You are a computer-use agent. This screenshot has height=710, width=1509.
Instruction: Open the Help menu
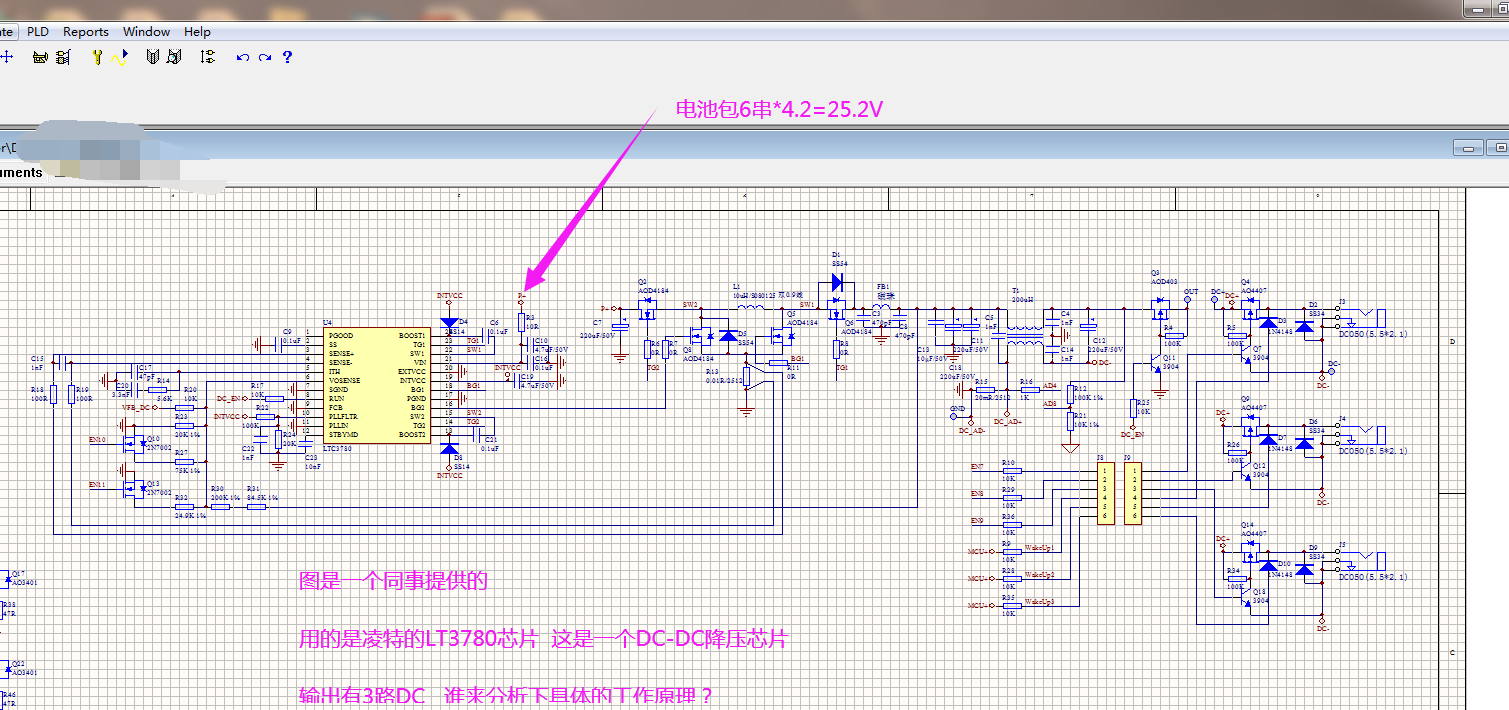click(197, 31)
